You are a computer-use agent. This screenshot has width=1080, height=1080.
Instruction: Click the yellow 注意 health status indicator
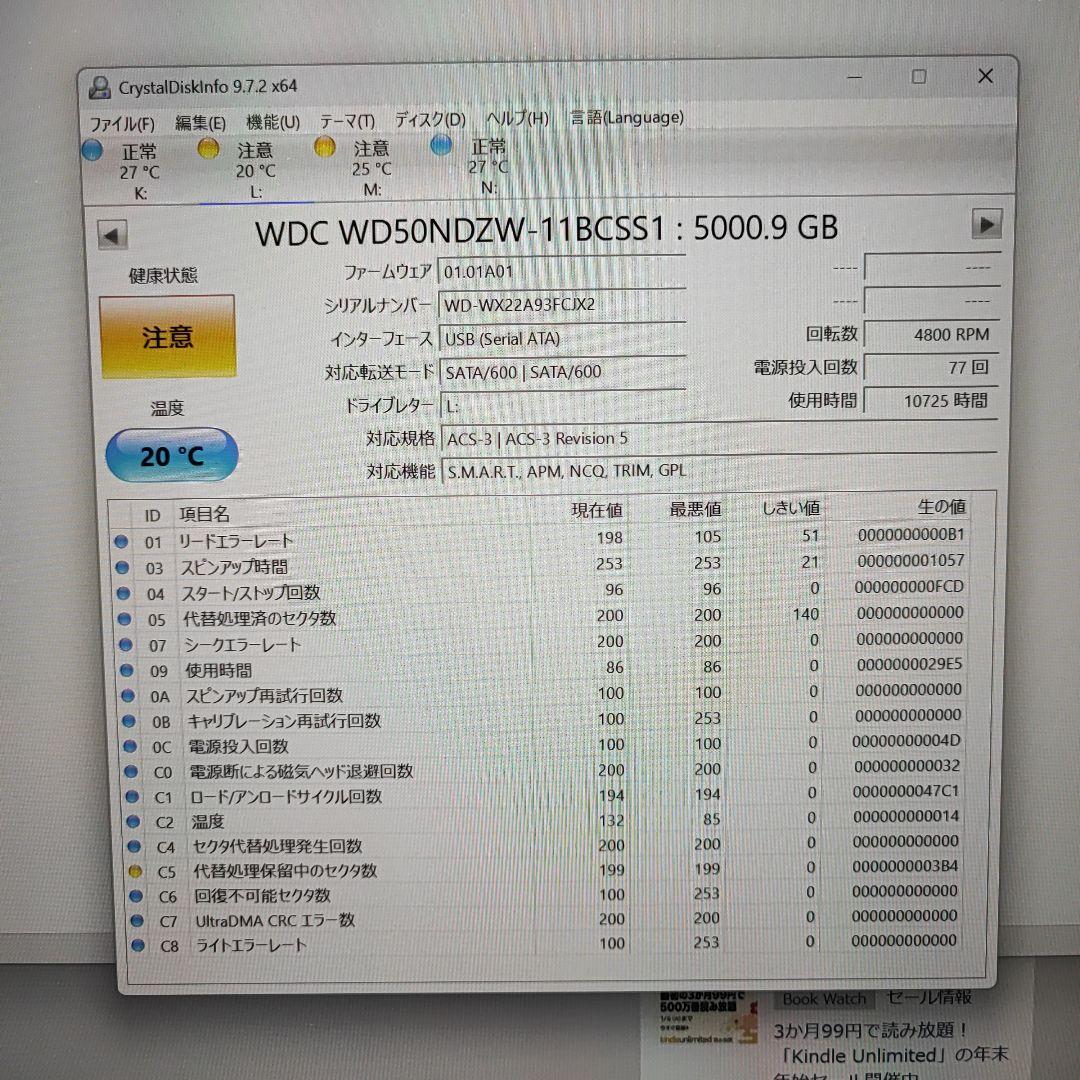click(x=168, y=336)
